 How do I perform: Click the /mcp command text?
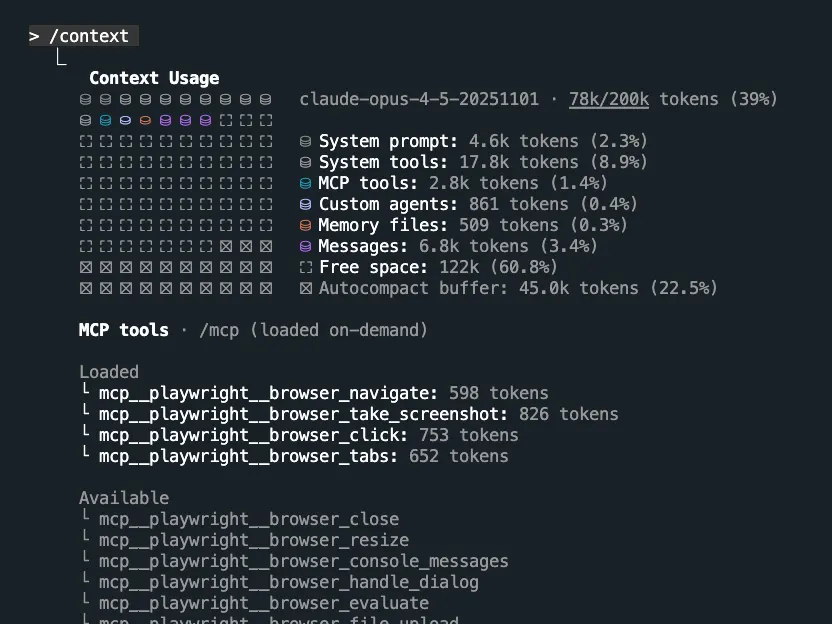coord(219,330)
